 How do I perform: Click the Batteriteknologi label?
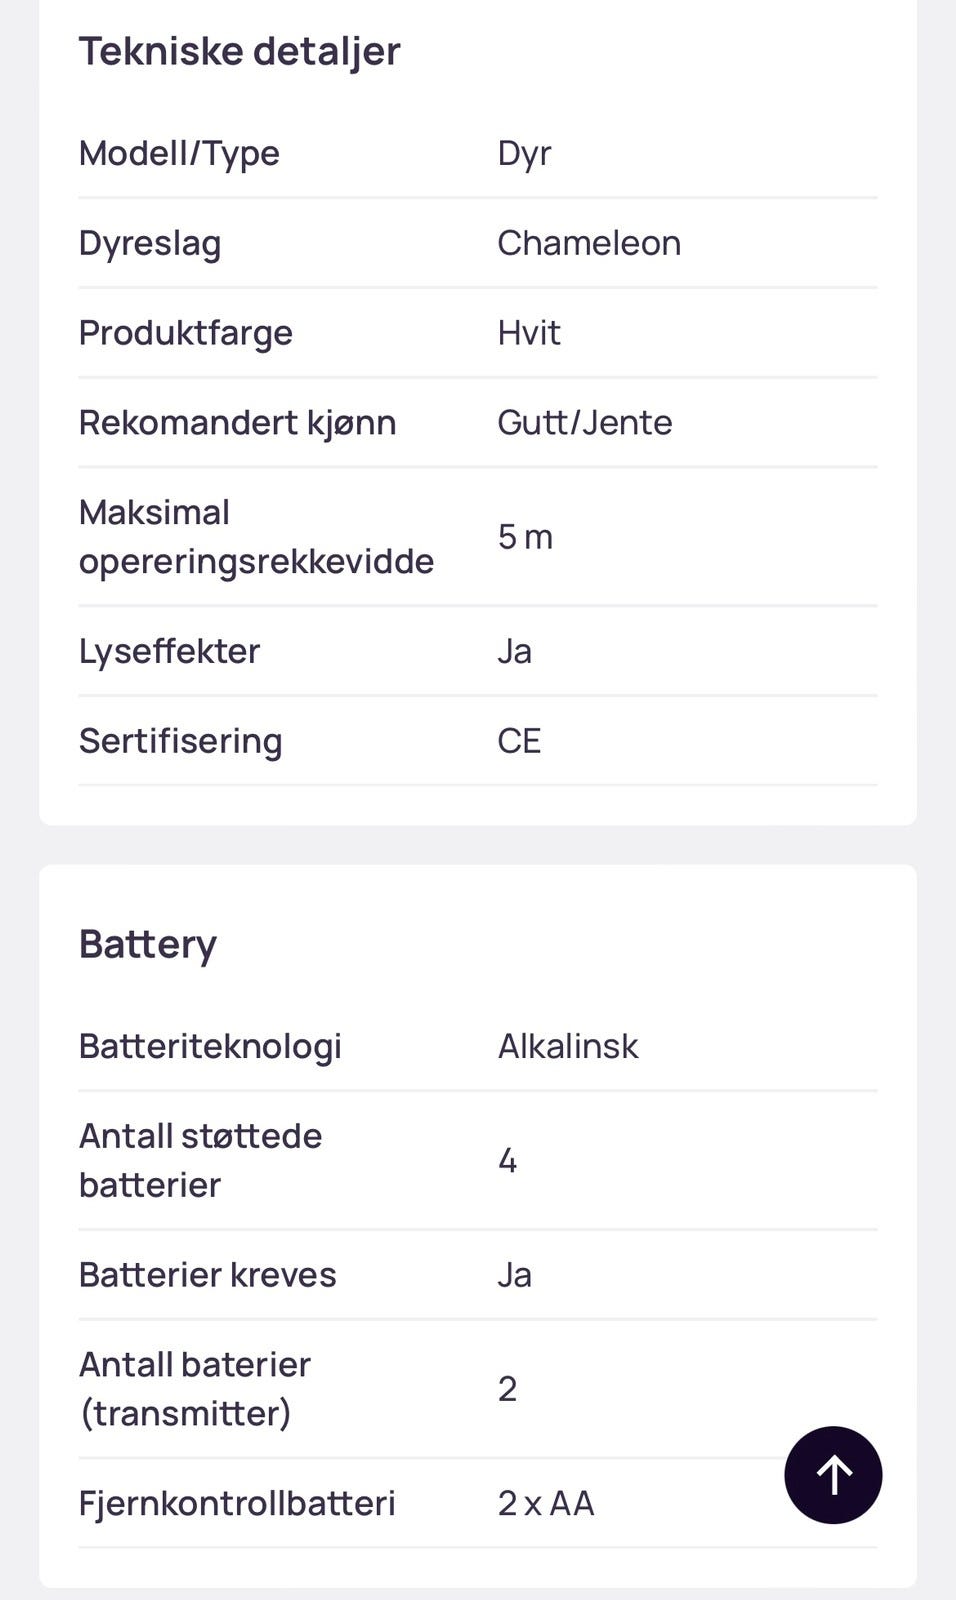pos(210,1046)
